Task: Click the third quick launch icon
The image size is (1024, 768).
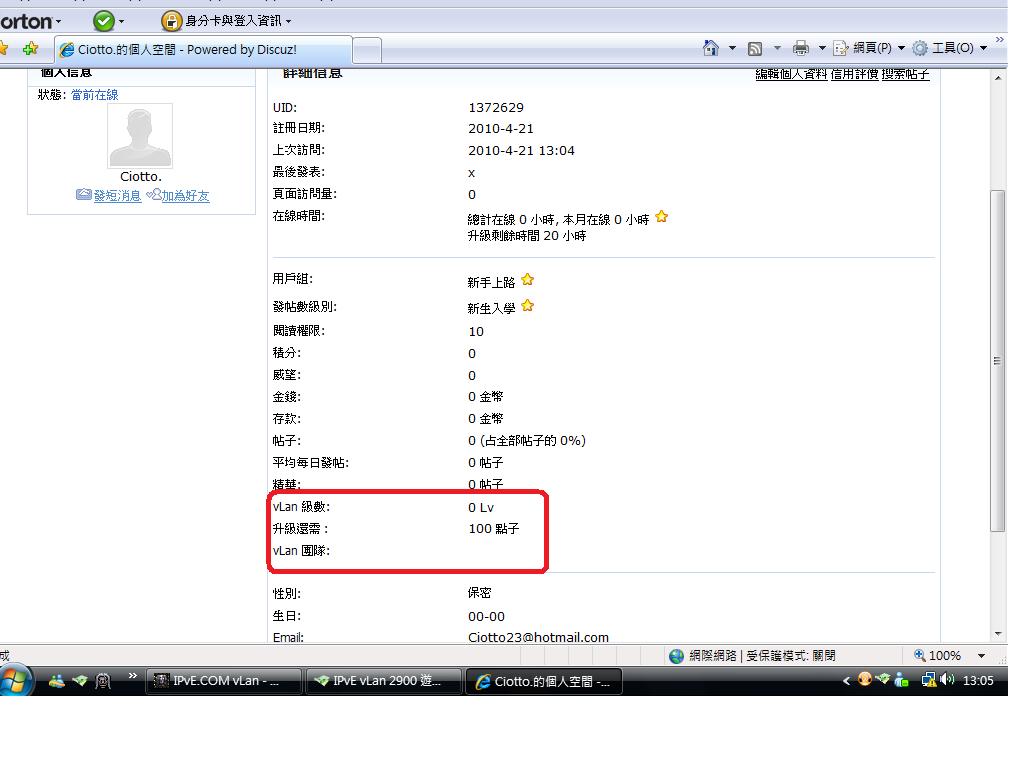Action: 103,681
